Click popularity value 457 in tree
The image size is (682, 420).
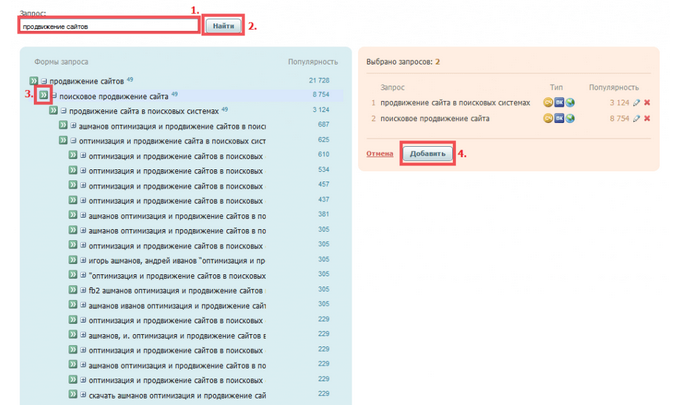coord(323,184)
